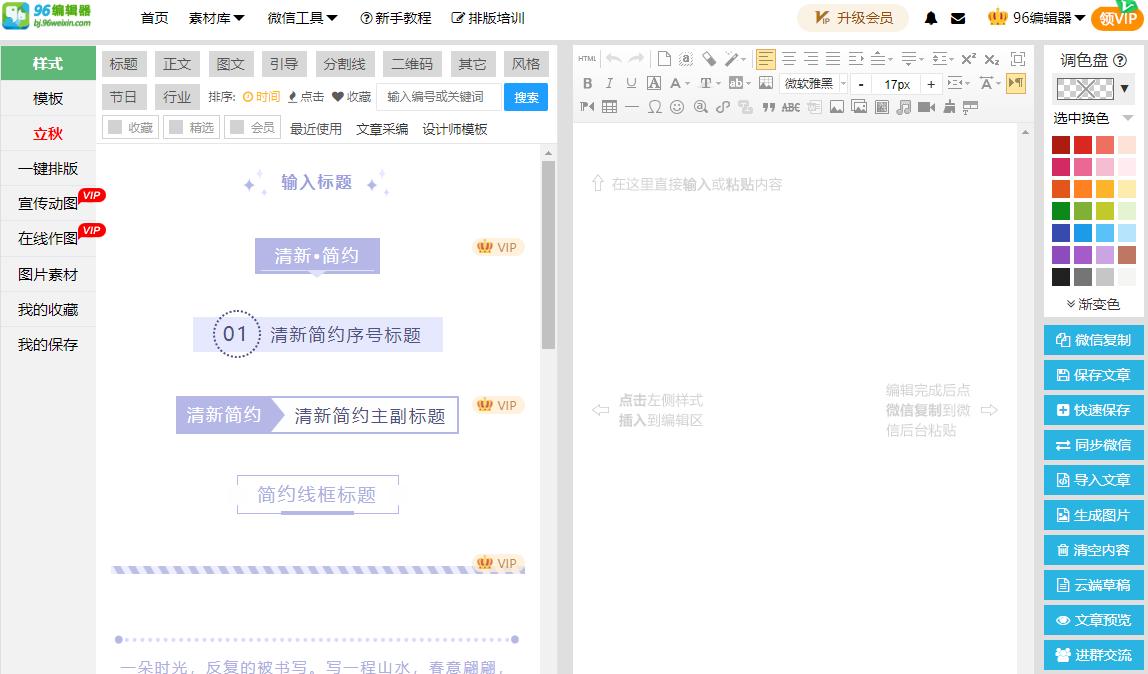Open the 素材库 dropdown menu
Viewport: 1148px width, 674px height.
pyautogui.click(x=216, y=17)
